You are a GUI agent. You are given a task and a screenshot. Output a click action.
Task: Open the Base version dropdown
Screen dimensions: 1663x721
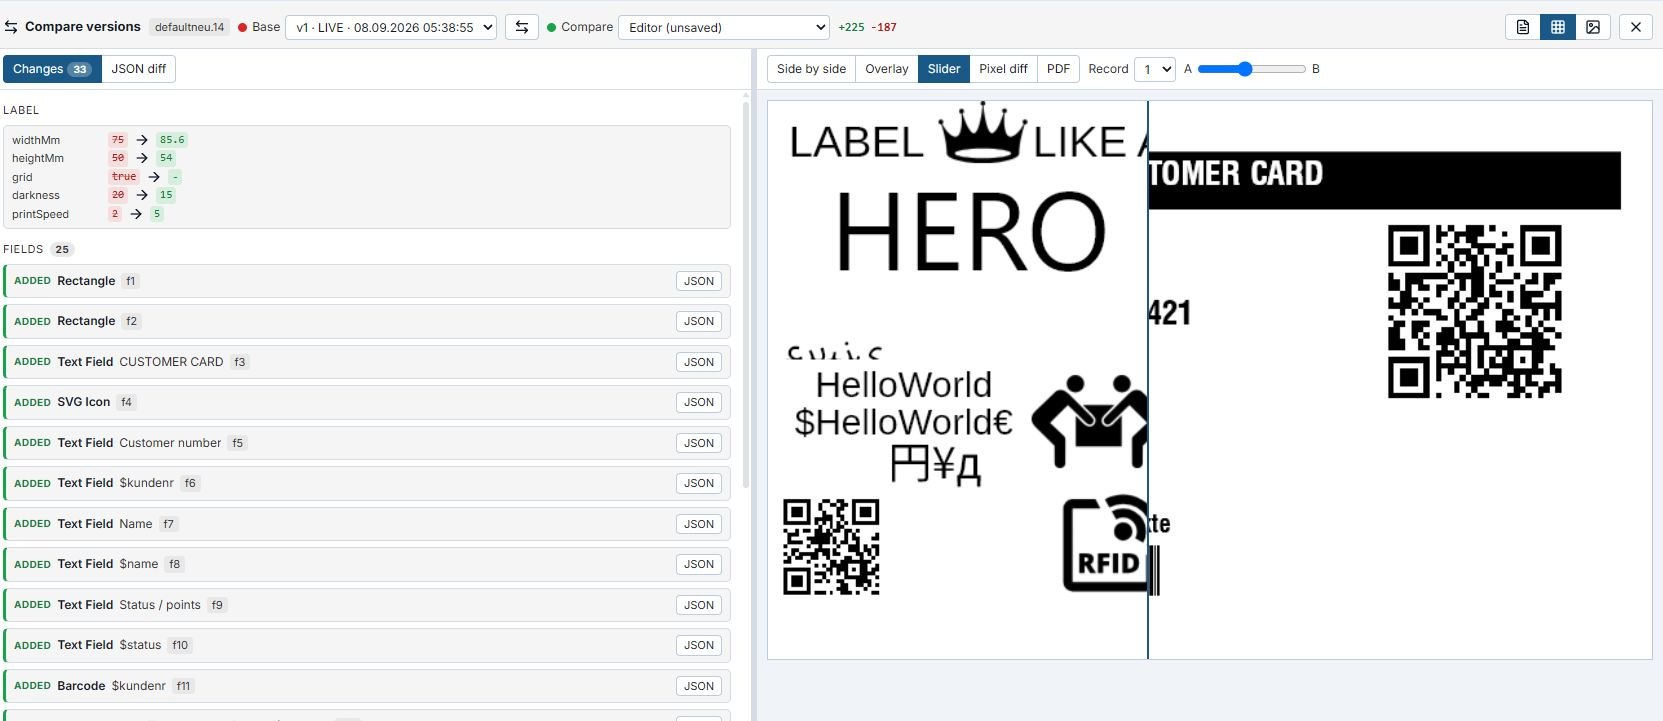[391, 27]
